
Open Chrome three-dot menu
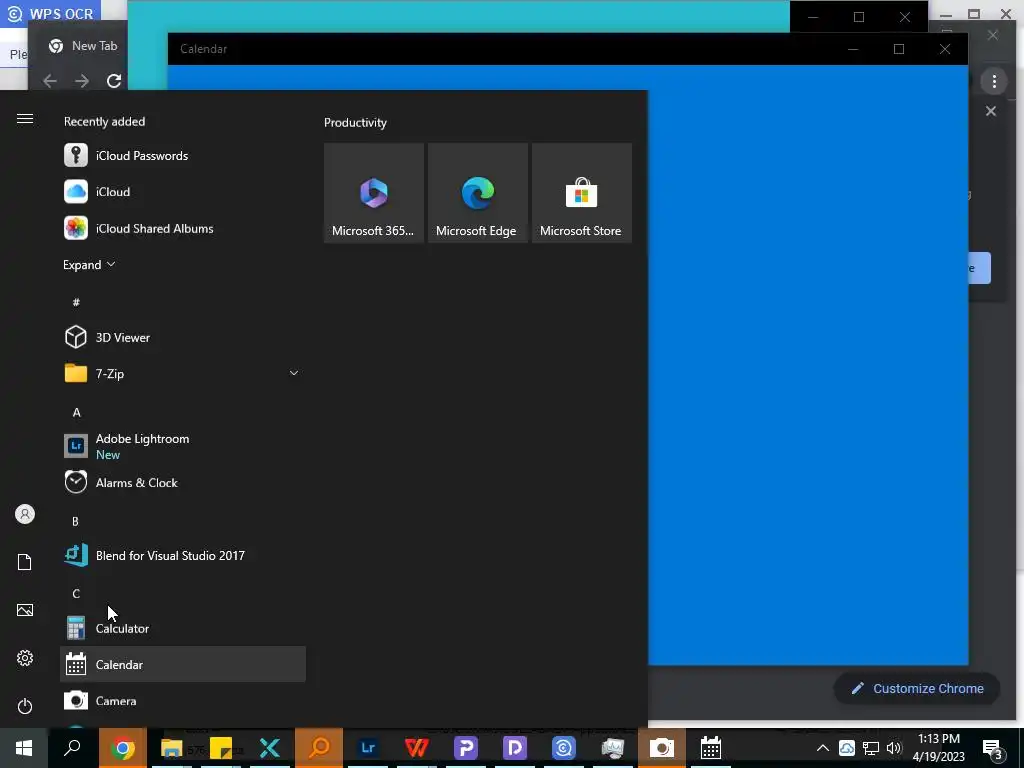click(994, 81)
